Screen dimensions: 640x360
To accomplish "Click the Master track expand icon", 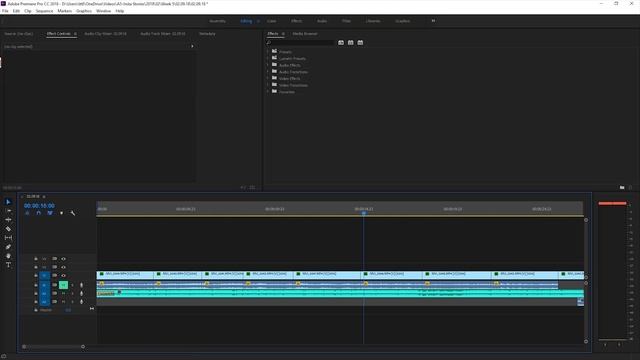I will pyautogui.click(x=92, y=309).
